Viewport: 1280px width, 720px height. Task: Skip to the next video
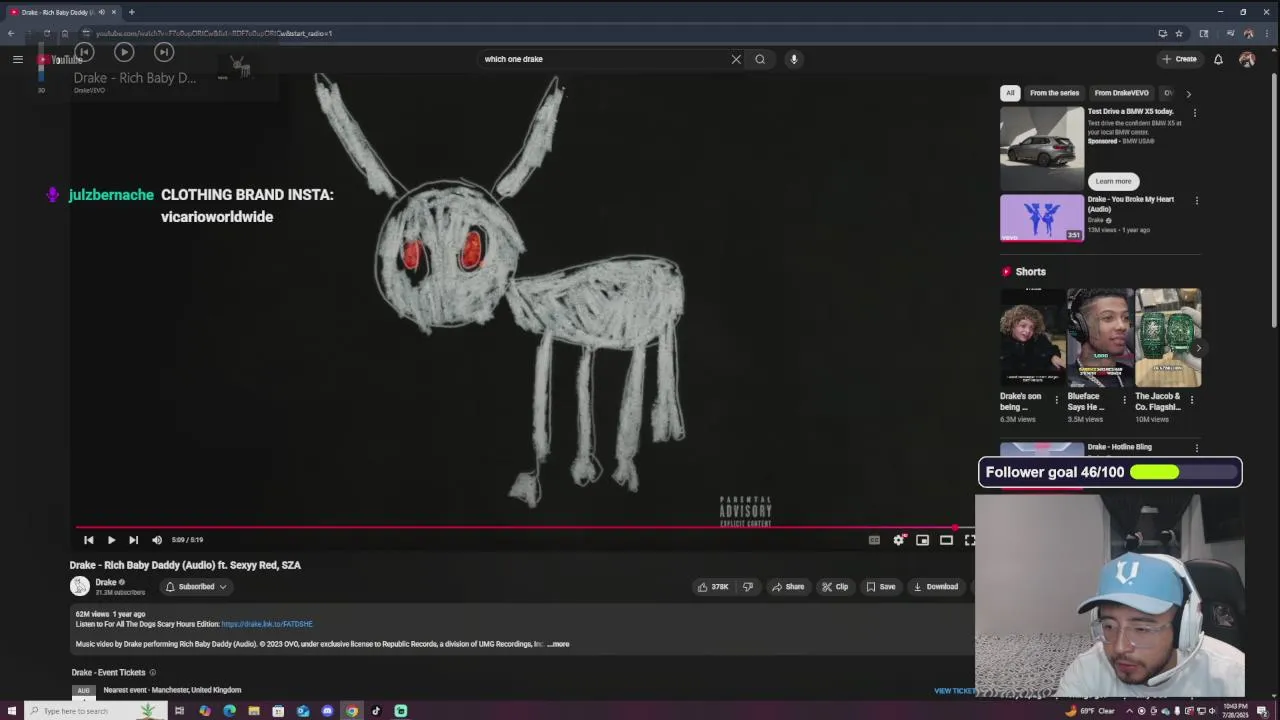(133, 540)
